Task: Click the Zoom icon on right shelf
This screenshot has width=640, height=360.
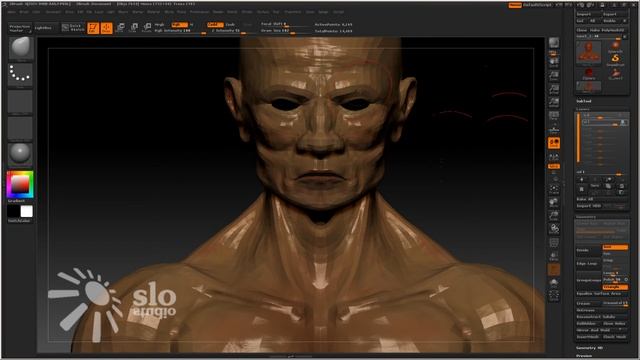Action: coord(554,76)
